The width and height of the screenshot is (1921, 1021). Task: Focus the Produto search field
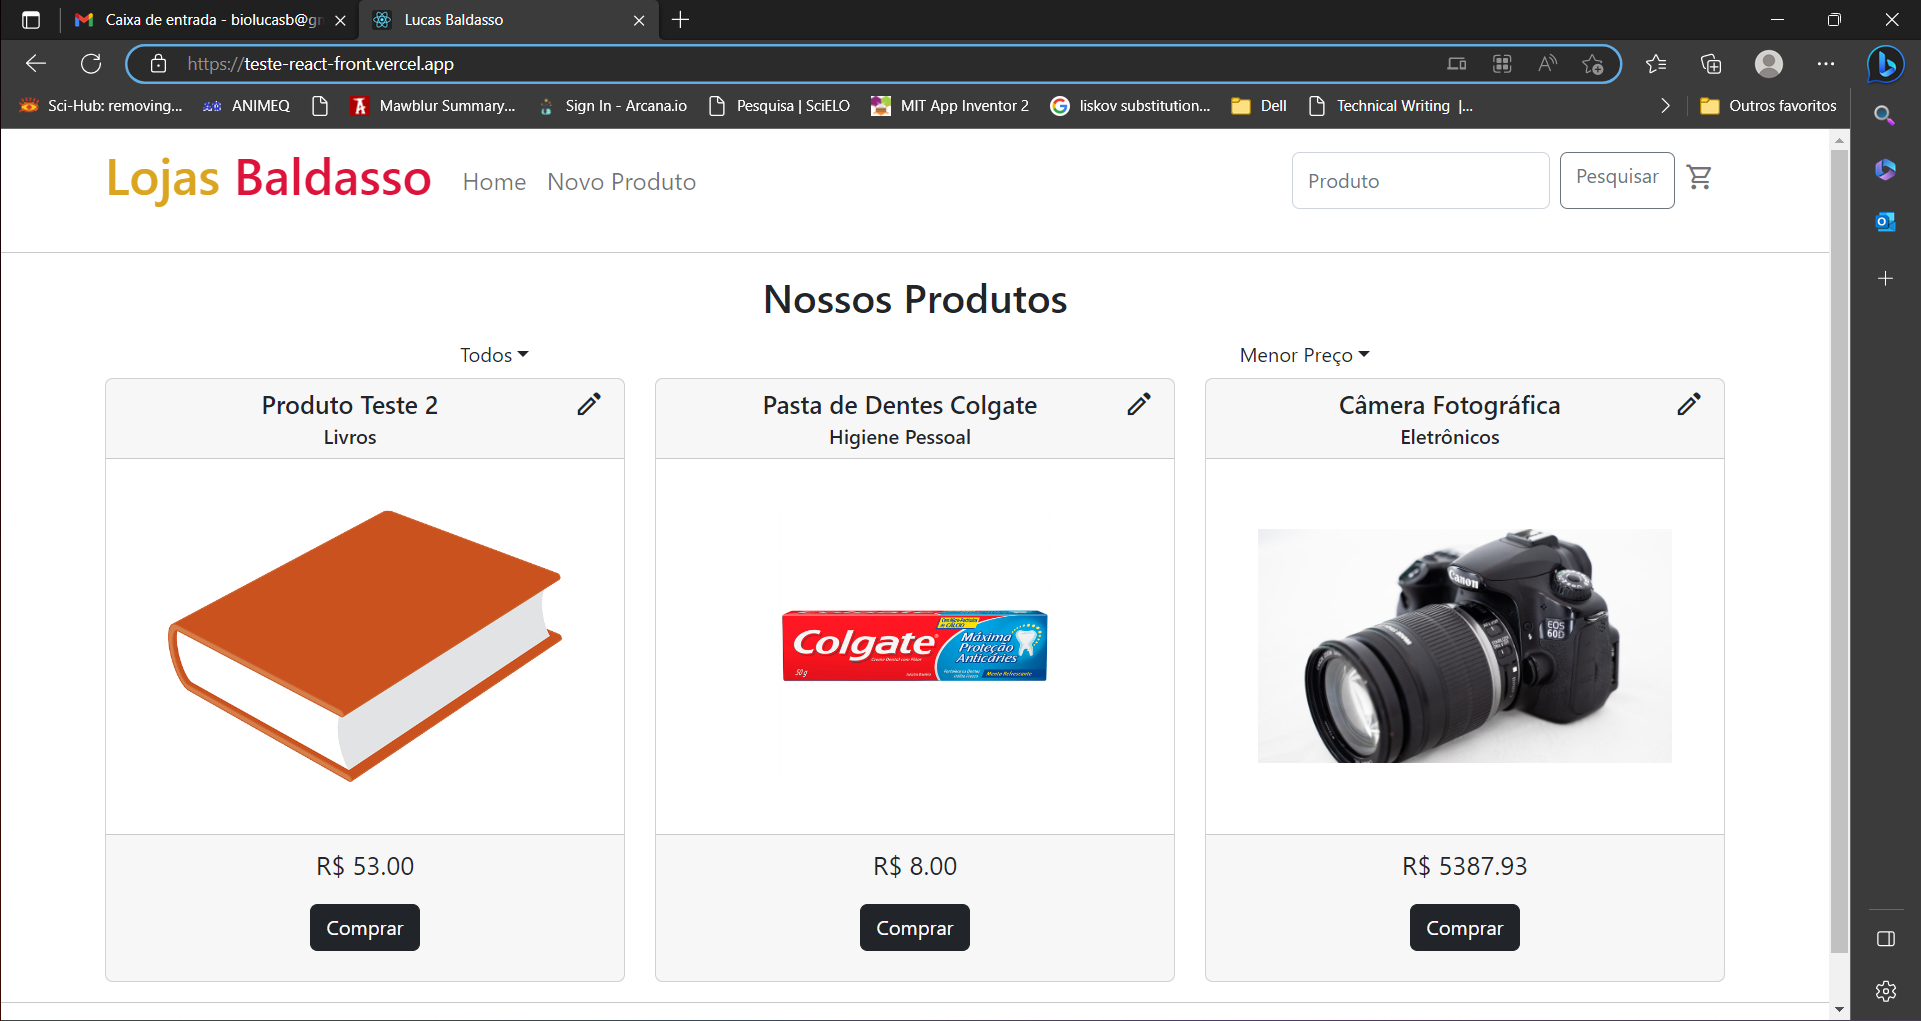(x=1420, y=181)
